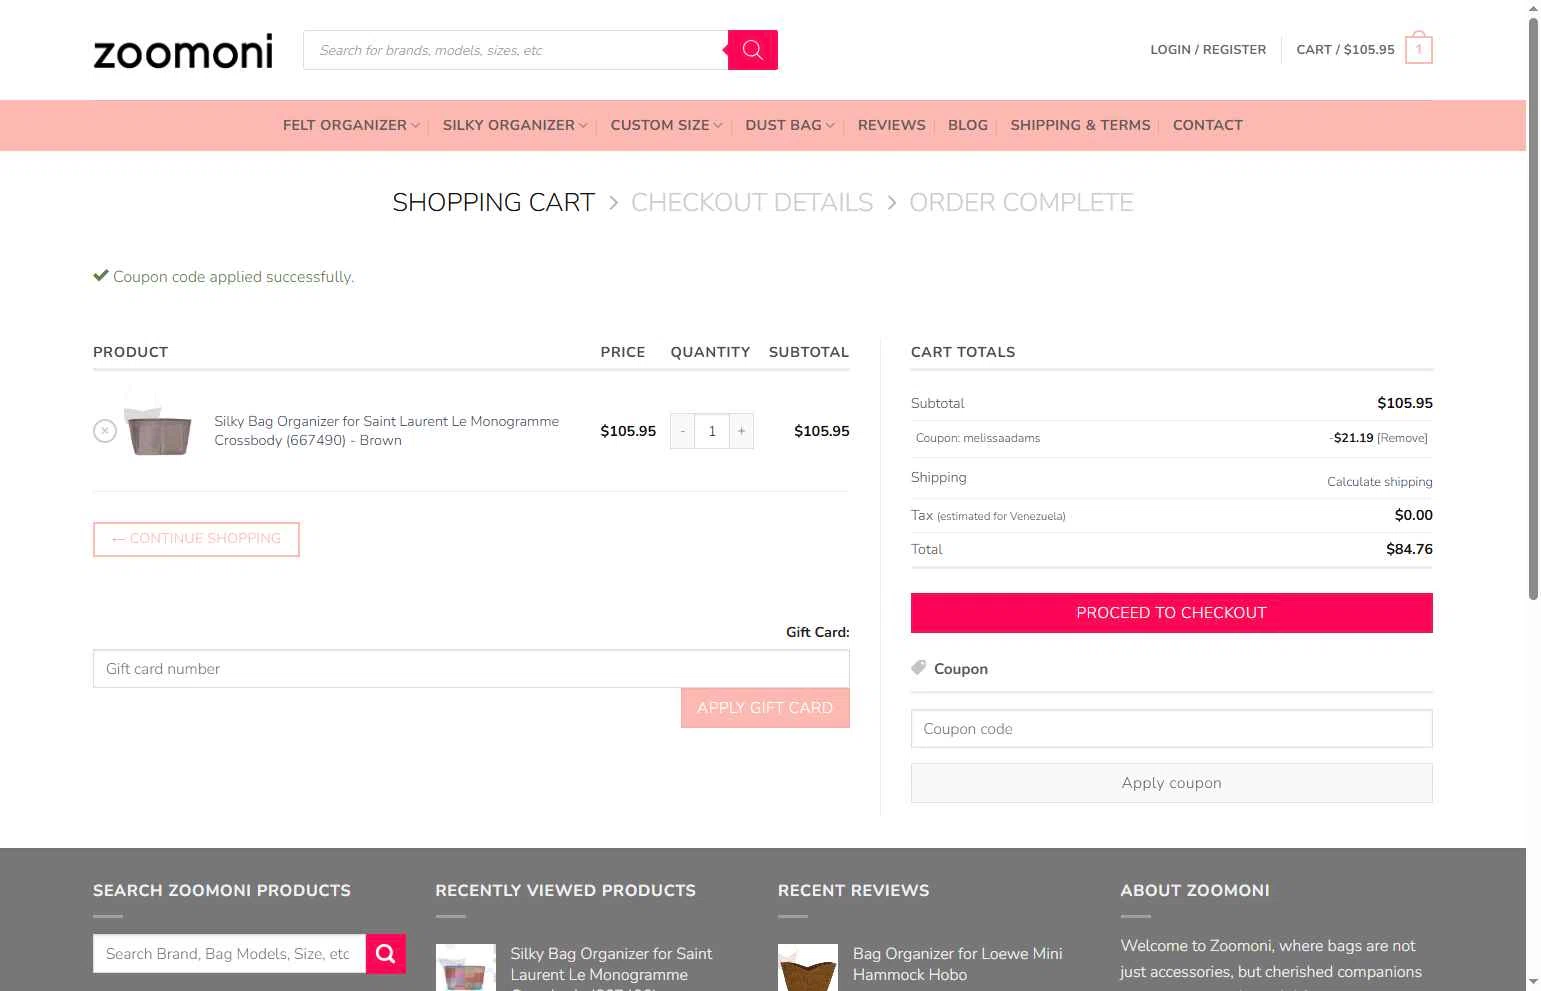Apply the gift card
The height and width of the screenshot is (991, 1541).
click(x=765, y=708)
